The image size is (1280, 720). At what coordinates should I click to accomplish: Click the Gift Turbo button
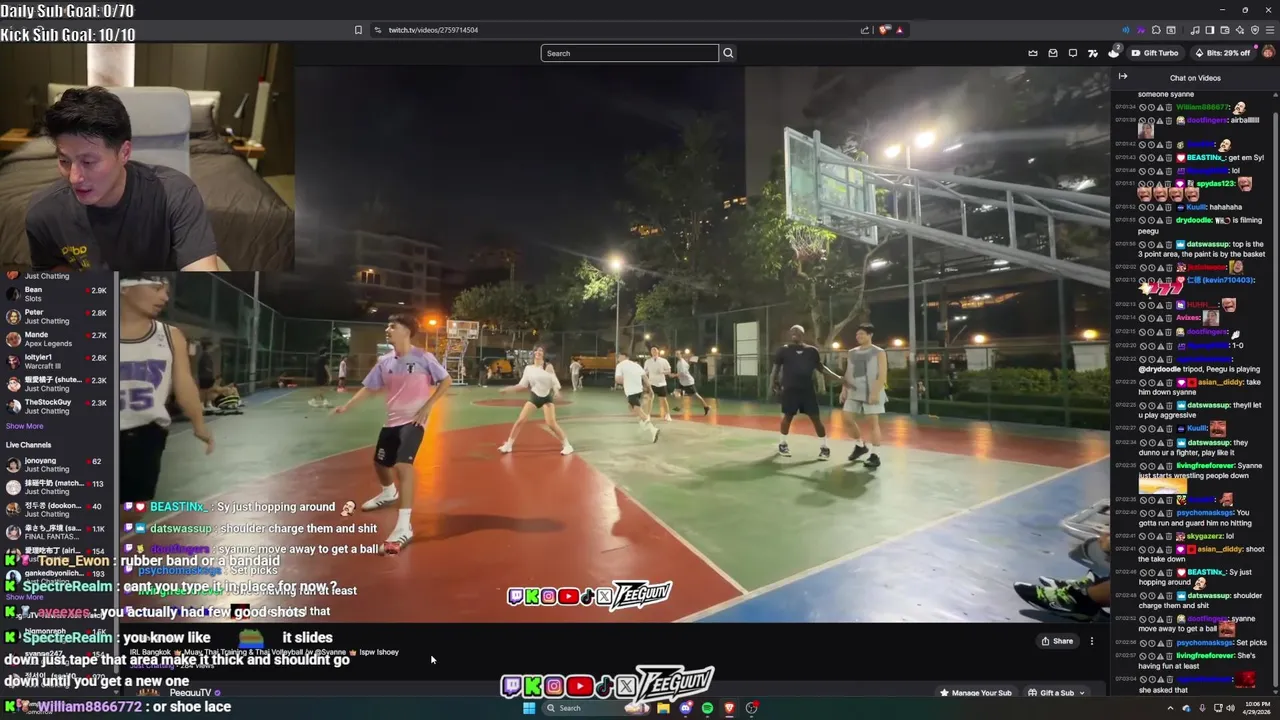pos(1155,53)
